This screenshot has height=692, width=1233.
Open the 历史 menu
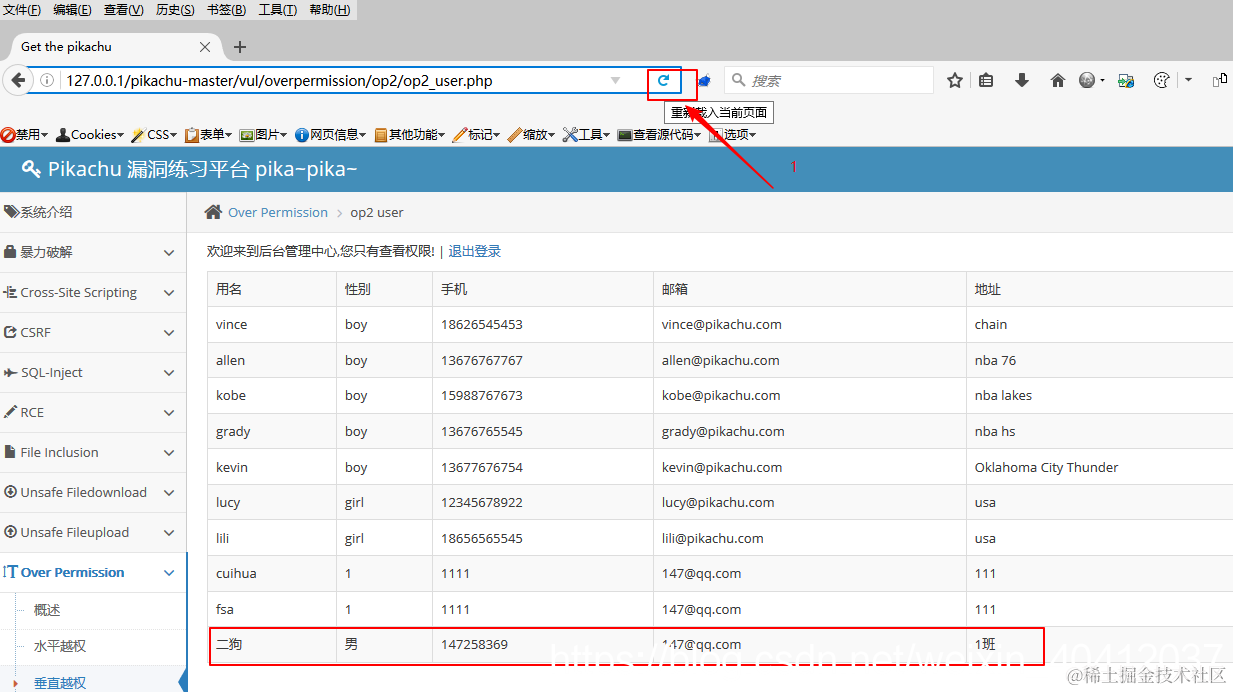point(175,10)
